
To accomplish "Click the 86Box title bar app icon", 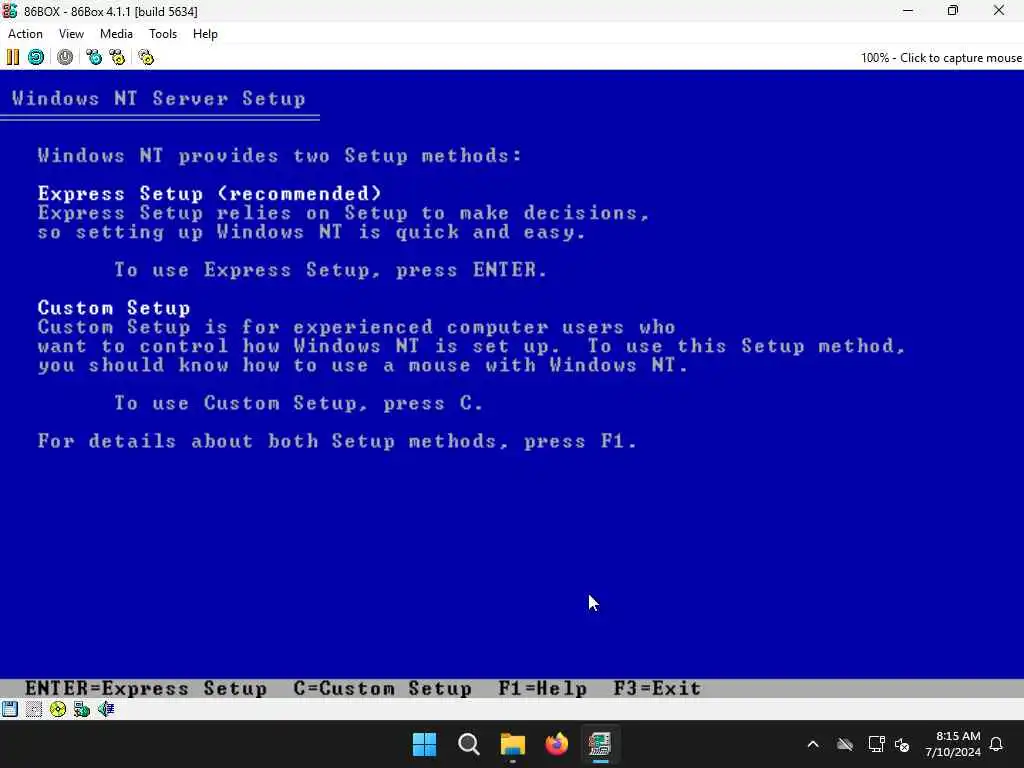I will click(x=10, y=10).
